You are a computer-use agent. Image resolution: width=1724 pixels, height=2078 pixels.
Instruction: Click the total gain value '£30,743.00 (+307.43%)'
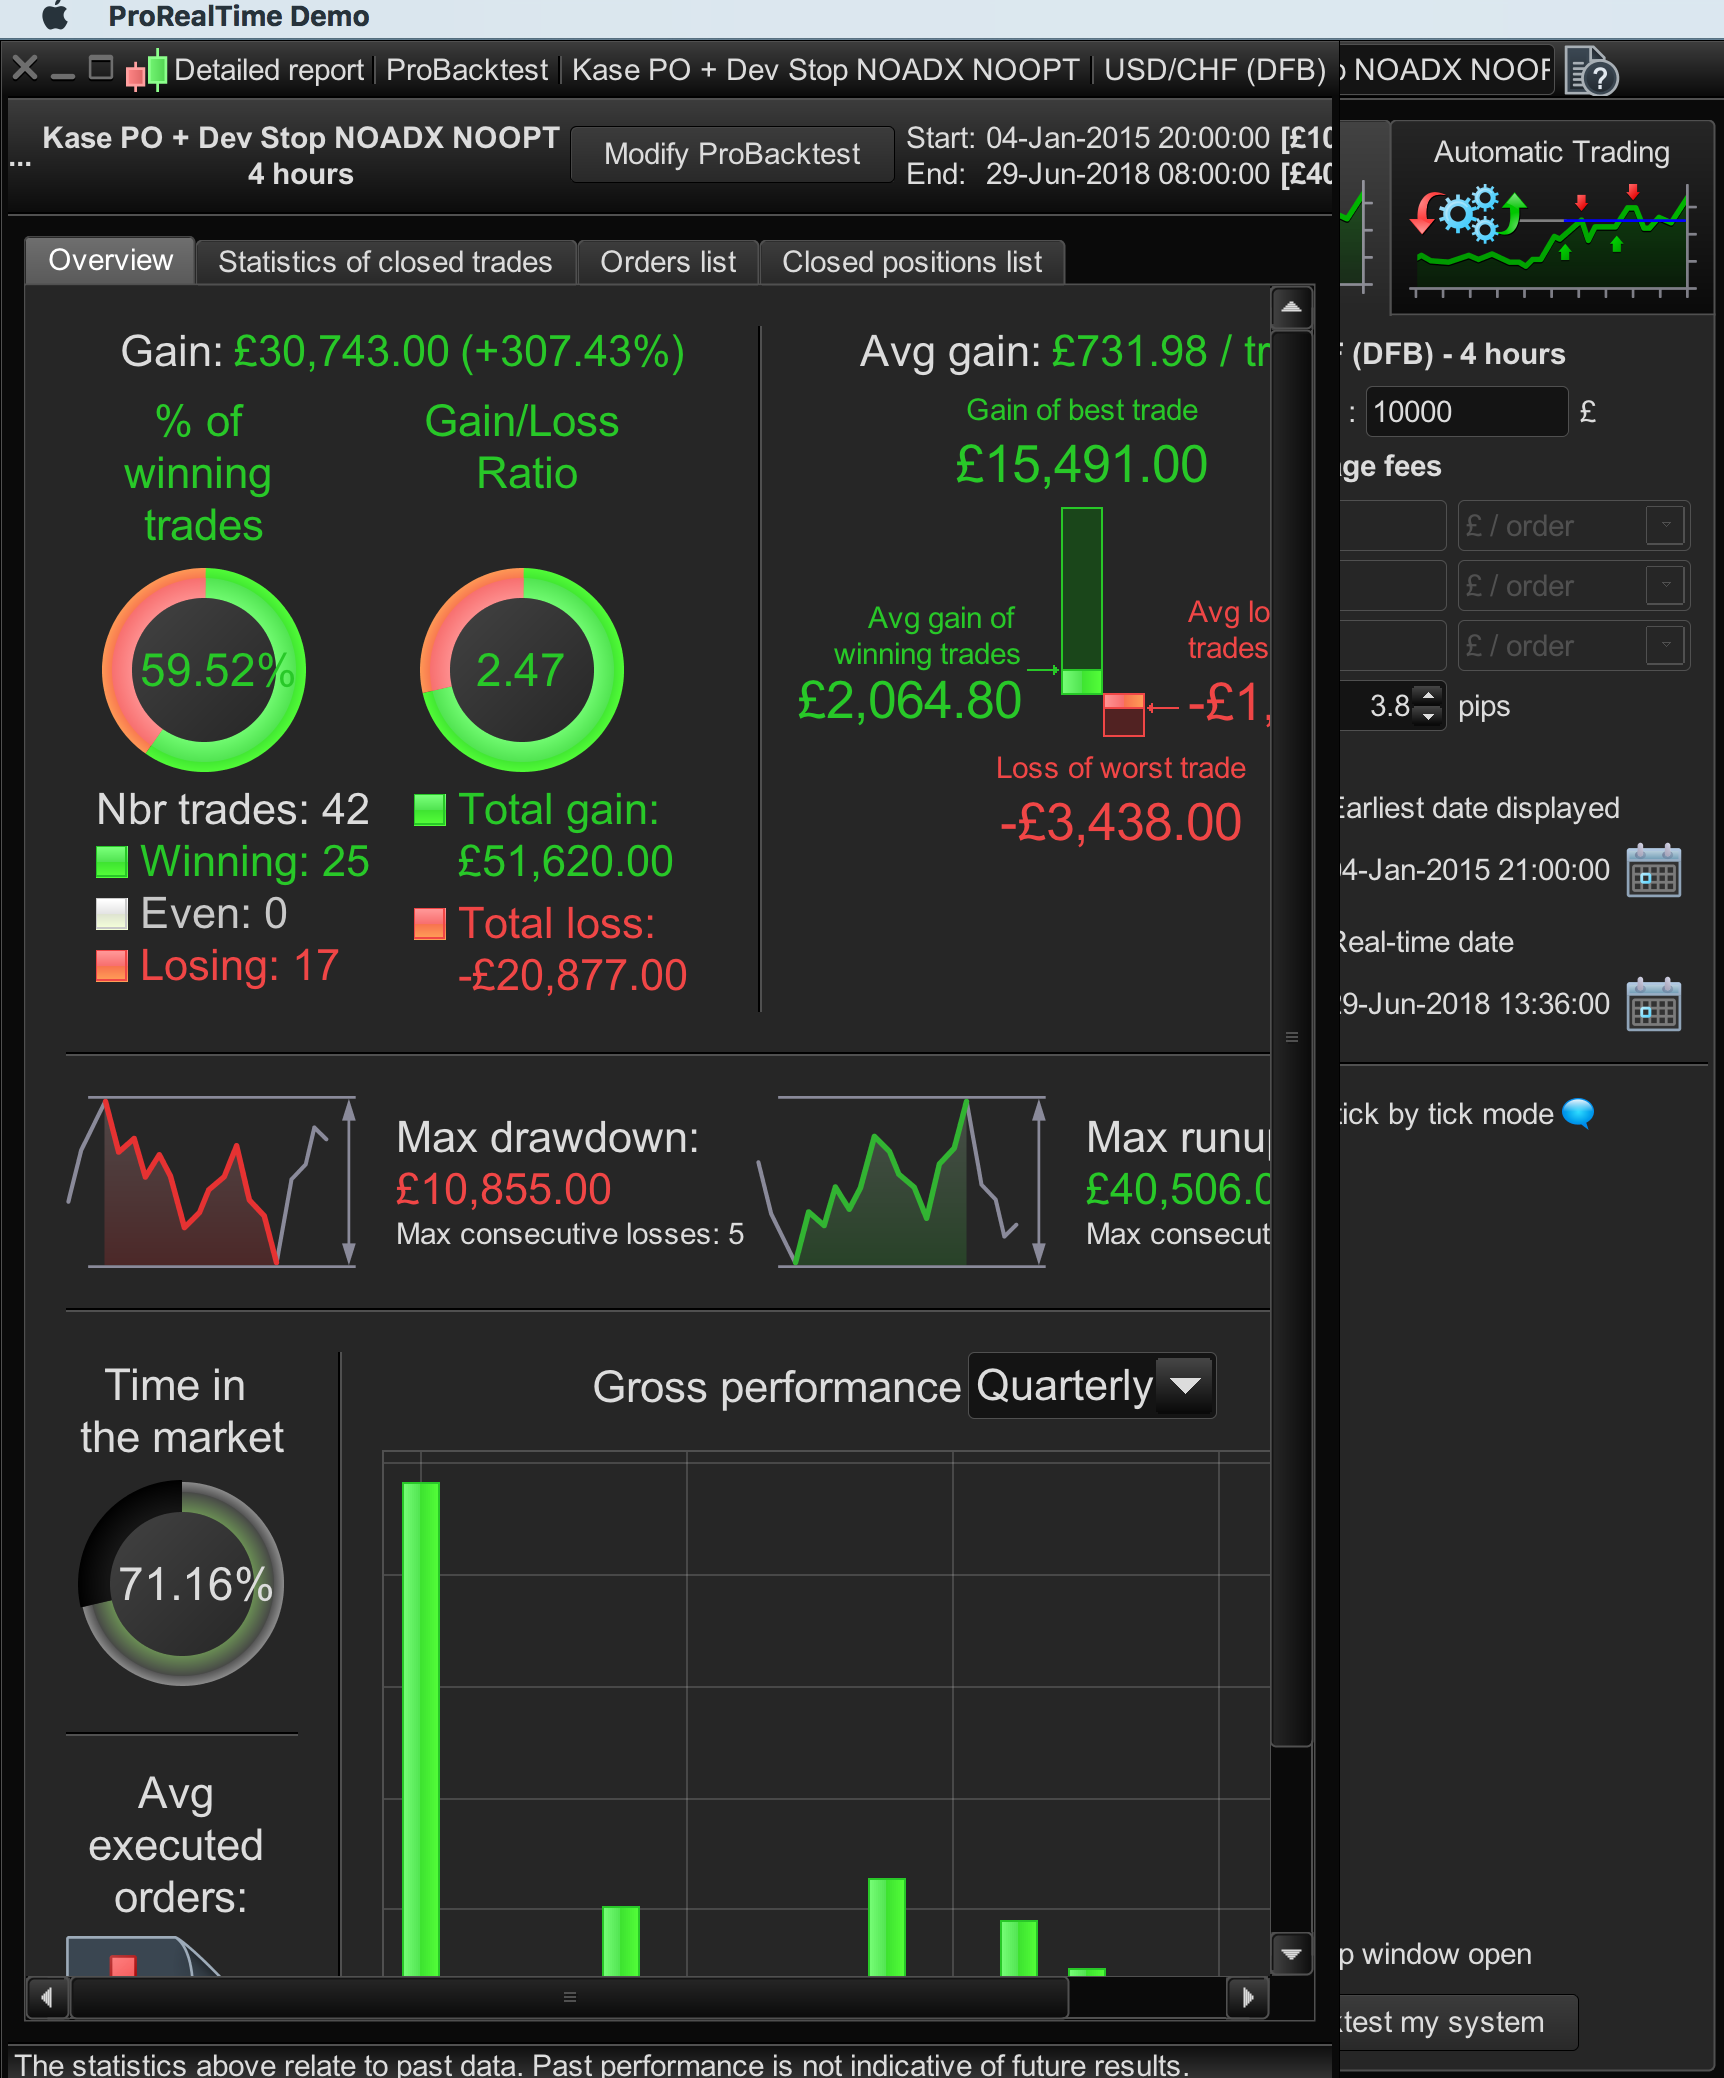[459, 352]
